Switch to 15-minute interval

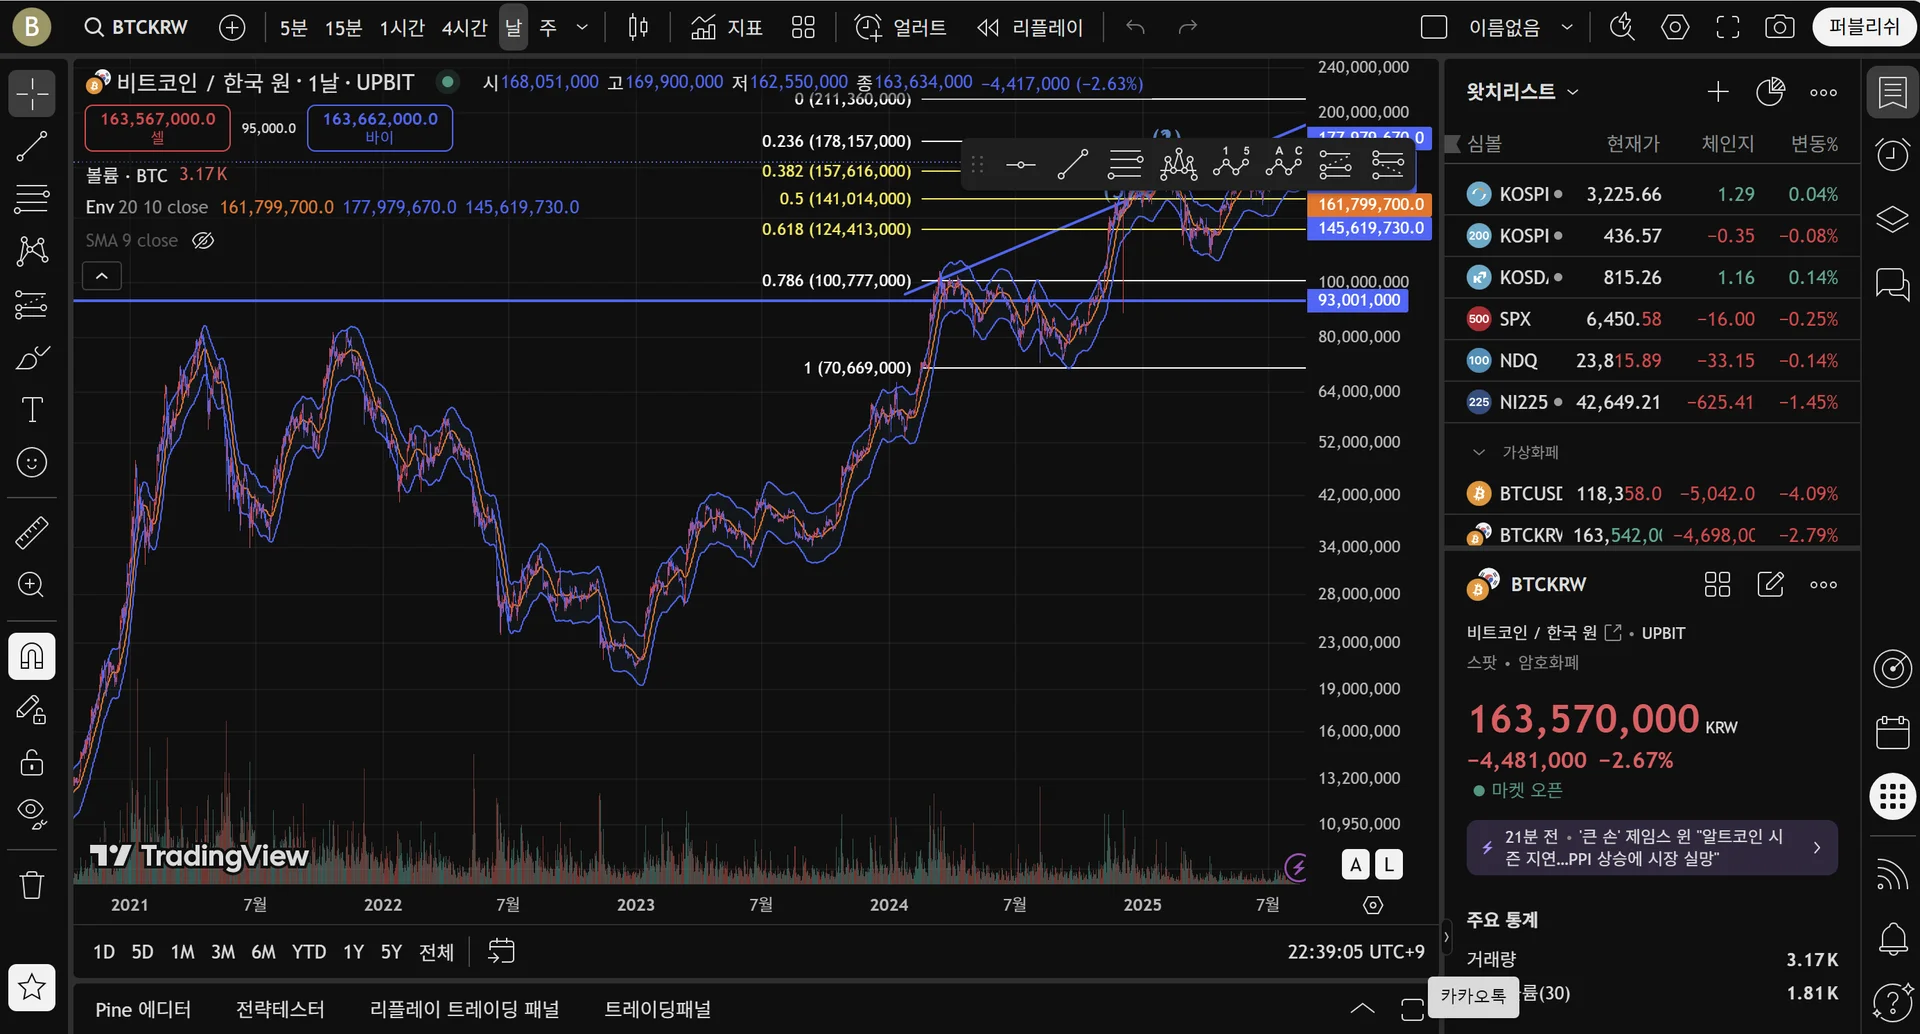[x=343, y=27]
